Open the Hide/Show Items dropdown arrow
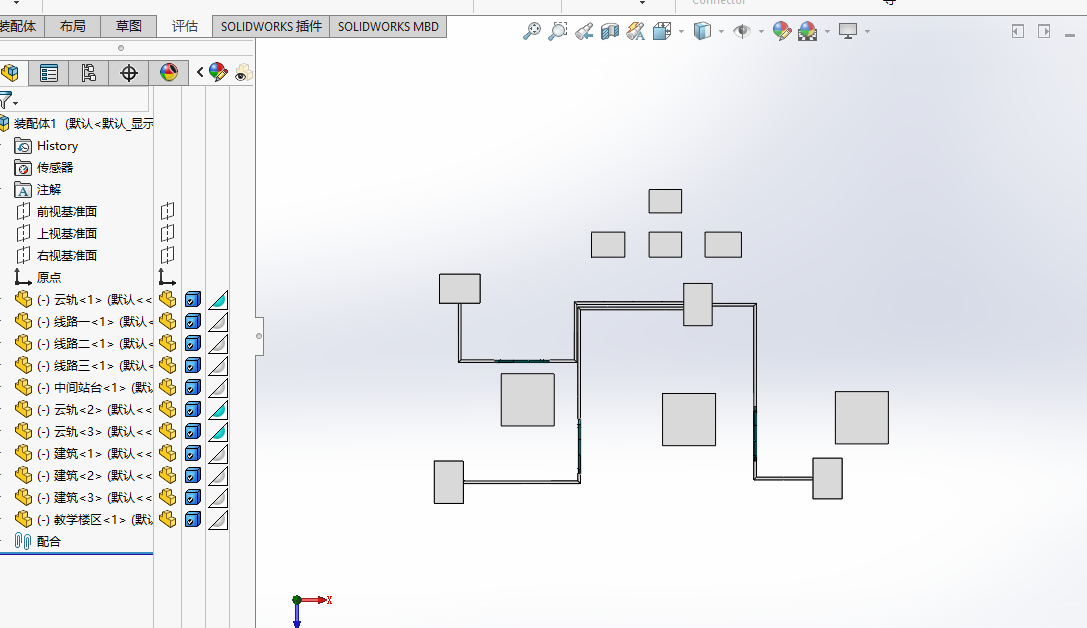1087x628 pixels. click(761, 31)
